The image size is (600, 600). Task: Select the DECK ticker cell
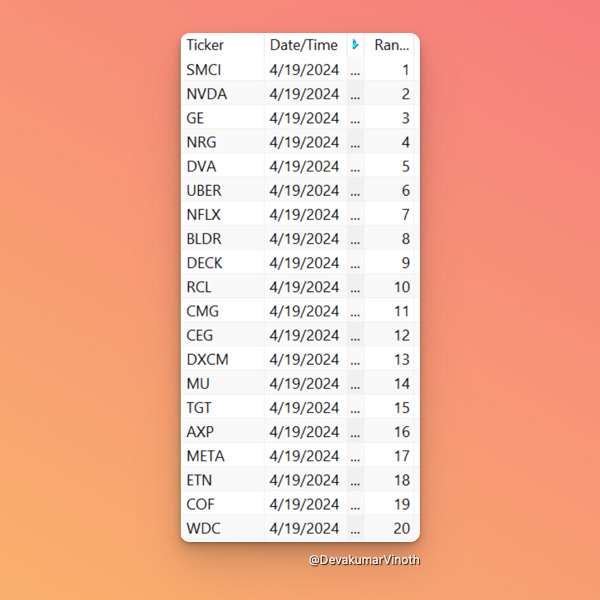[x=222, y=262]
